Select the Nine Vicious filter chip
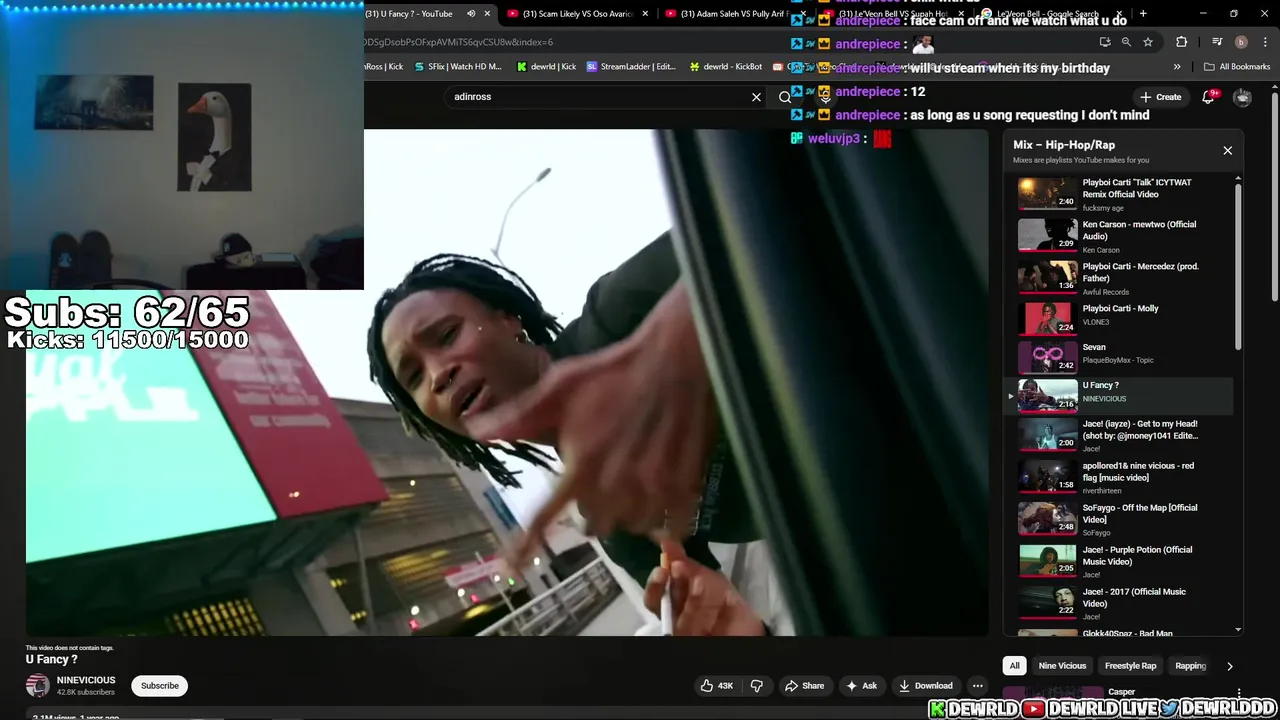The height and width of the screenshot is (720, 1280). (1062, 666)
